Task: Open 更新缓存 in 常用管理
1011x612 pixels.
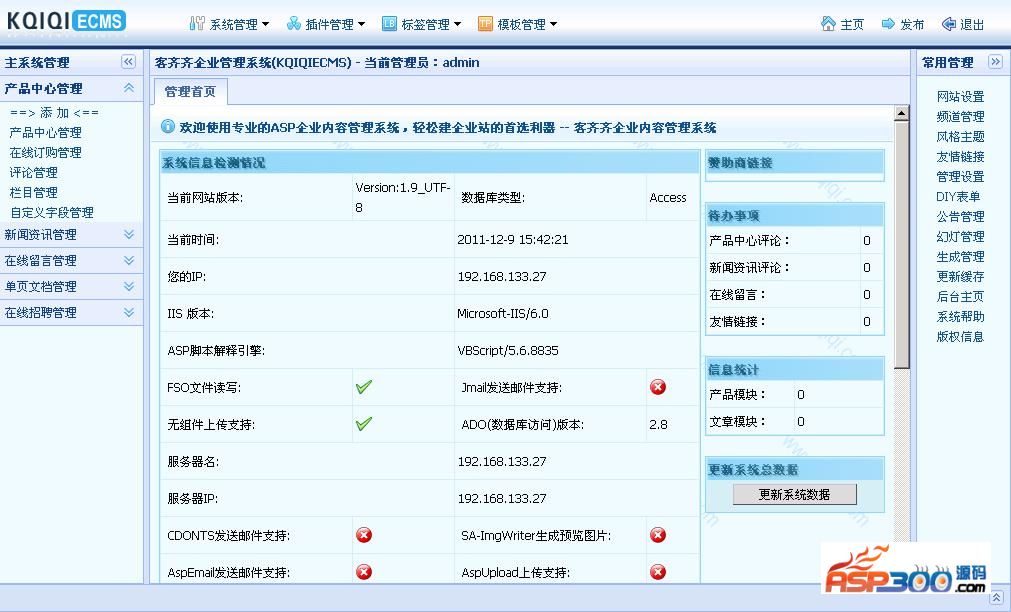Action: (x=960, y=276)
